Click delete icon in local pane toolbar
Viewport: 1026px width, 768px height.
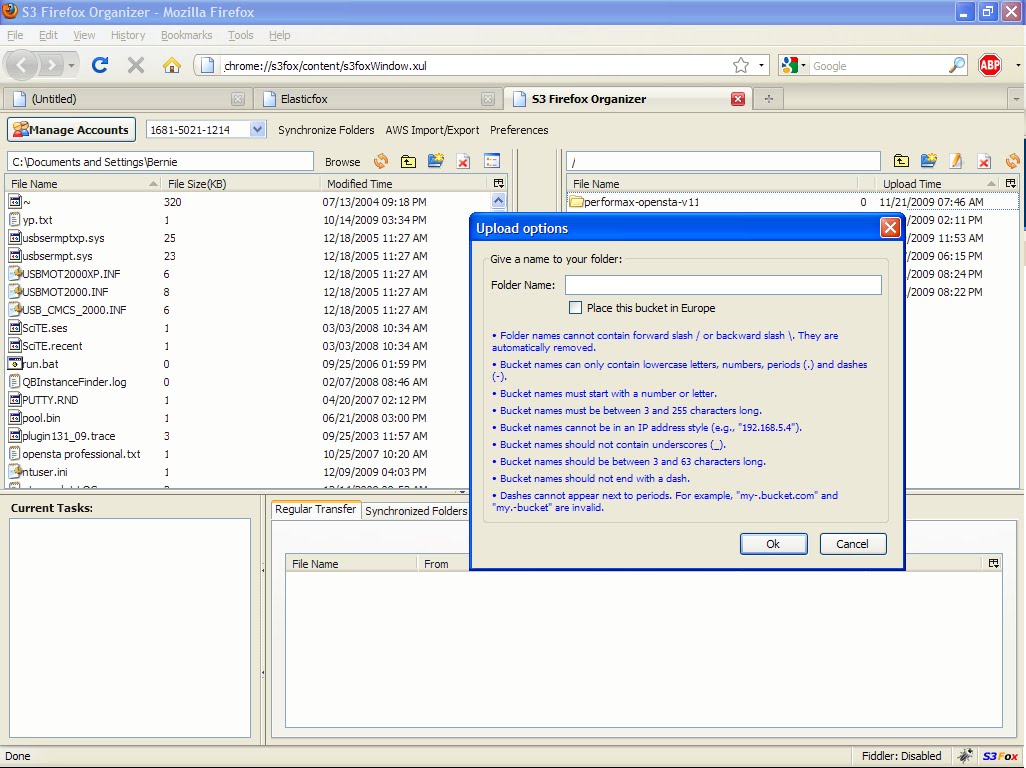pyautogui.click(x=463, y=161)
